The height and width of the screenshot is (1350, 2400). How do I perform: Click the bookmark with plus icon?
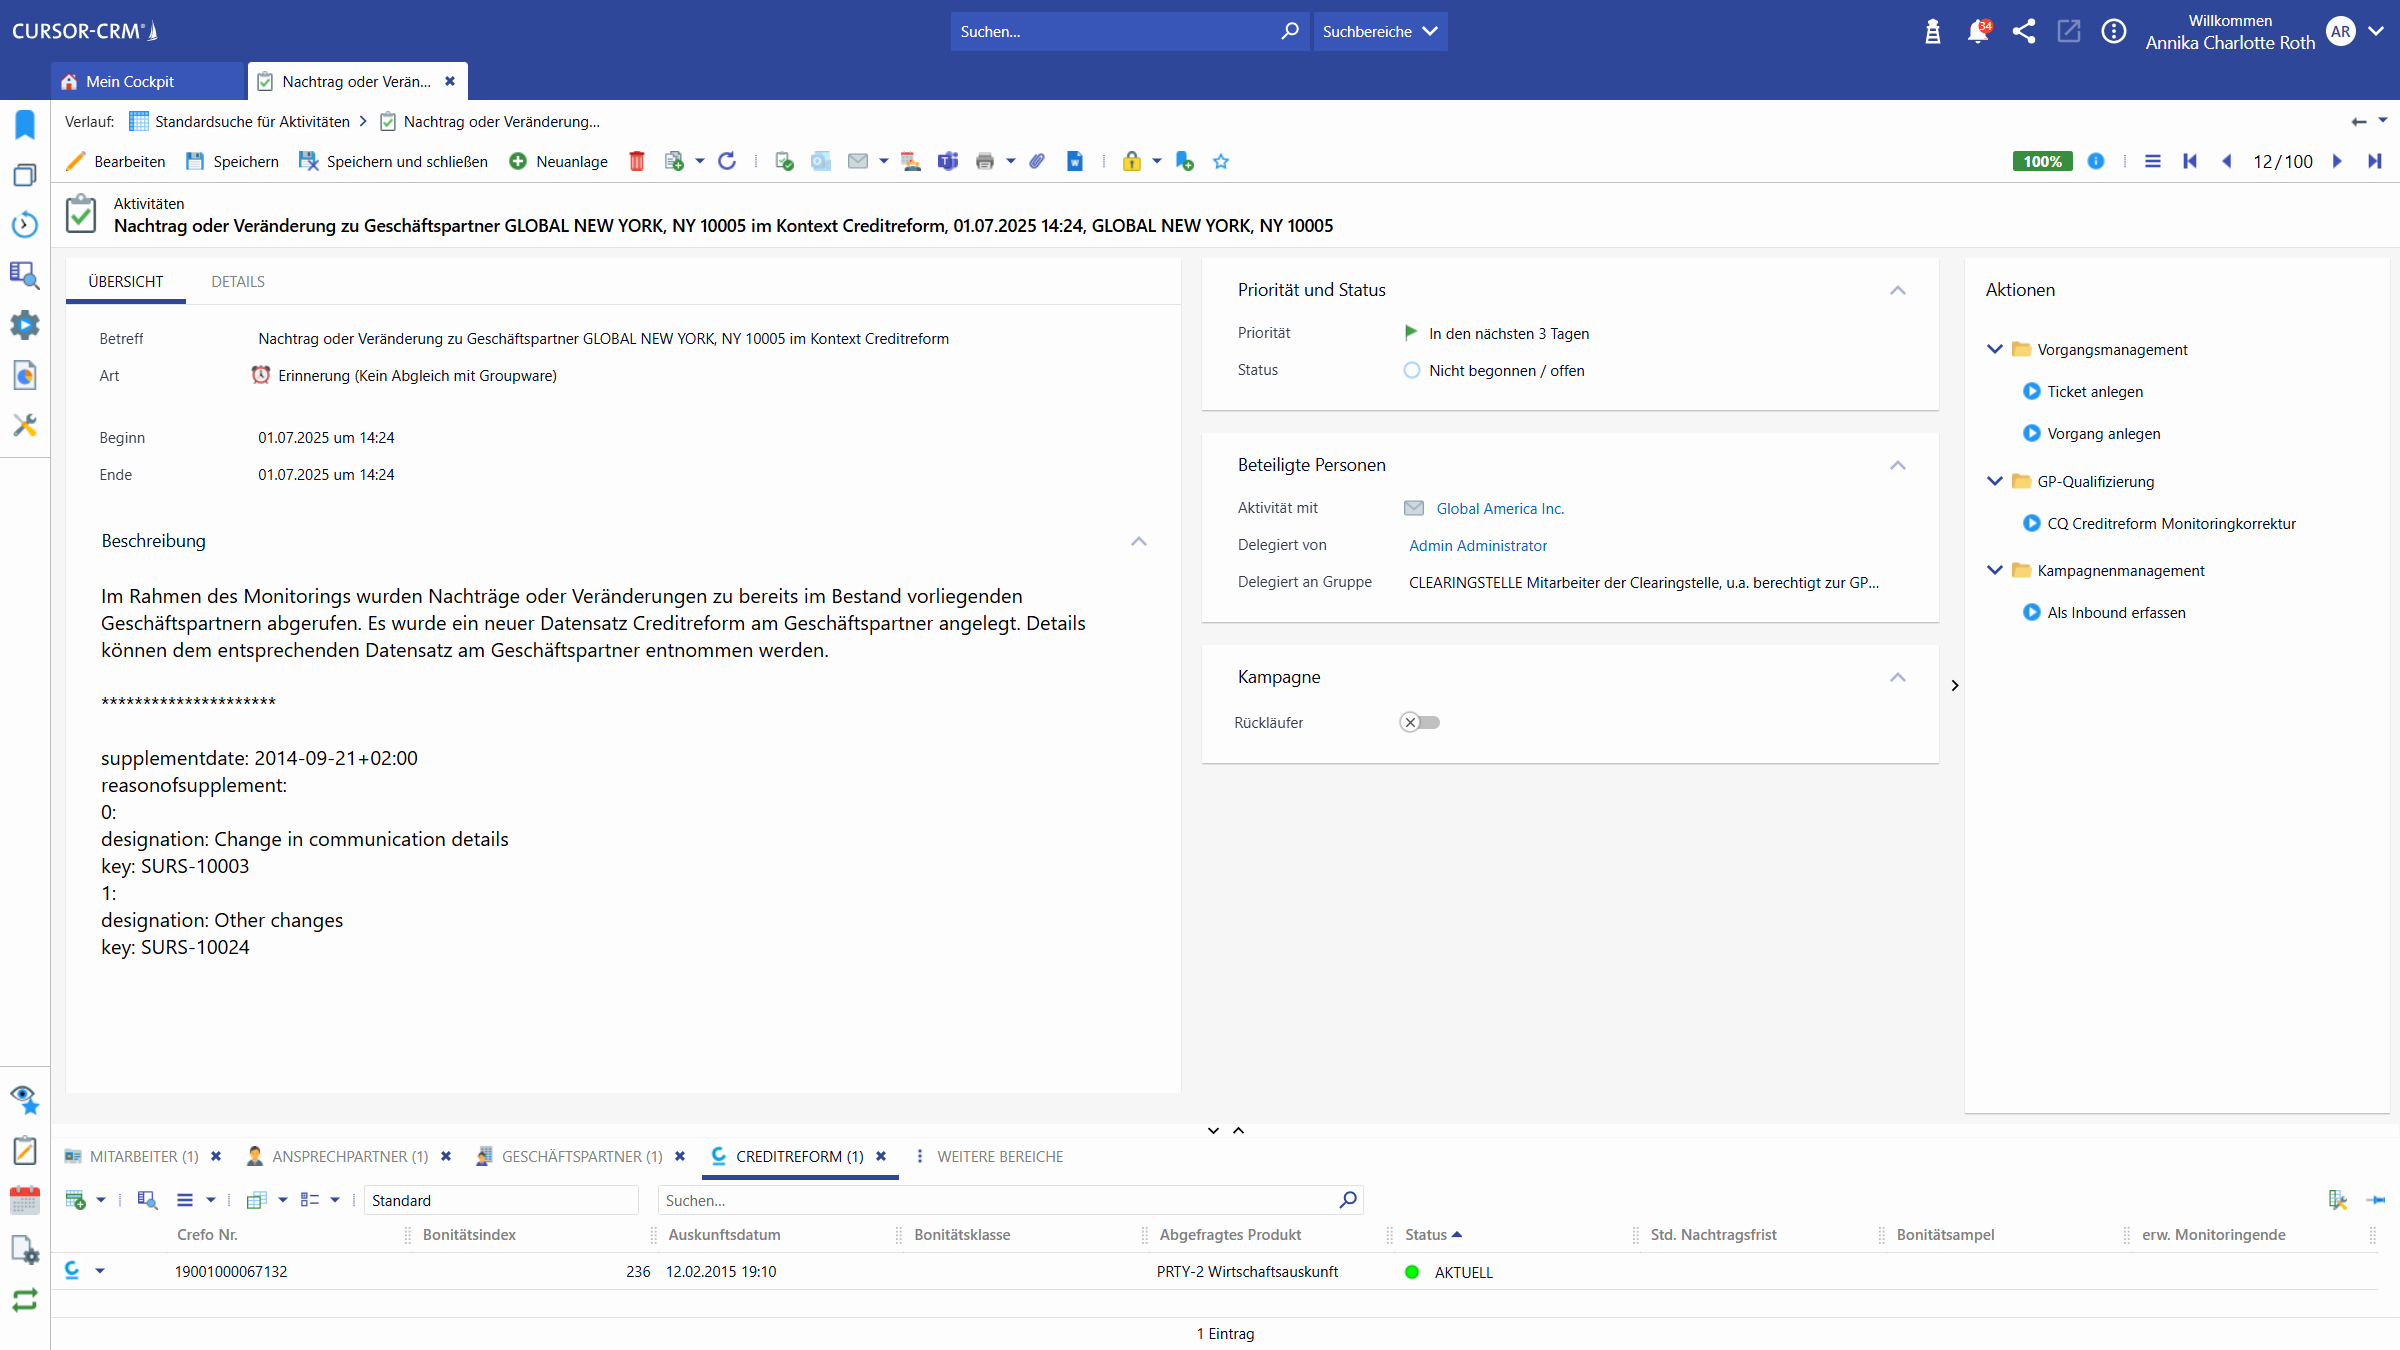[x=1184, y=161]
